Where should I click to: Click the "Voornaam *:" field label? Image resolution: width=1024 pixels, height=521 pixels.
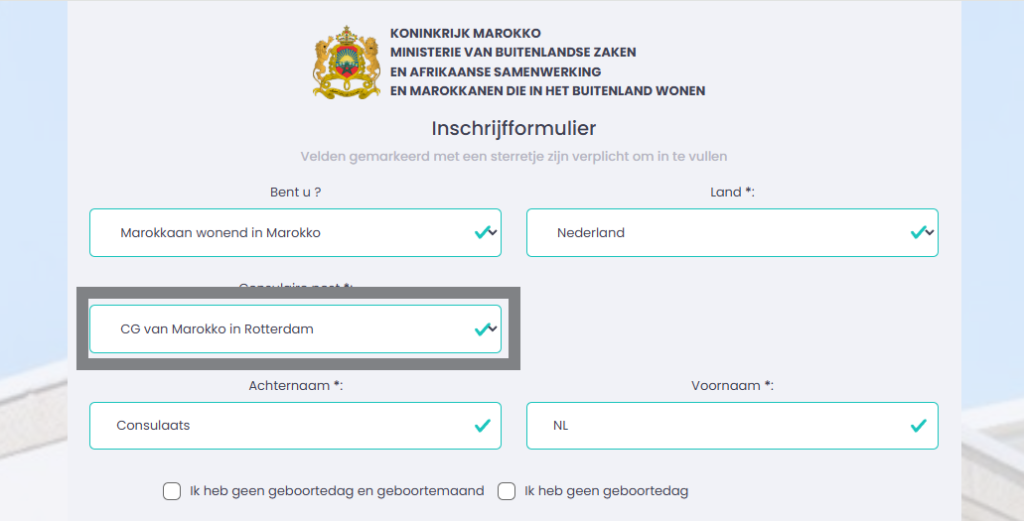click(732, 386)
